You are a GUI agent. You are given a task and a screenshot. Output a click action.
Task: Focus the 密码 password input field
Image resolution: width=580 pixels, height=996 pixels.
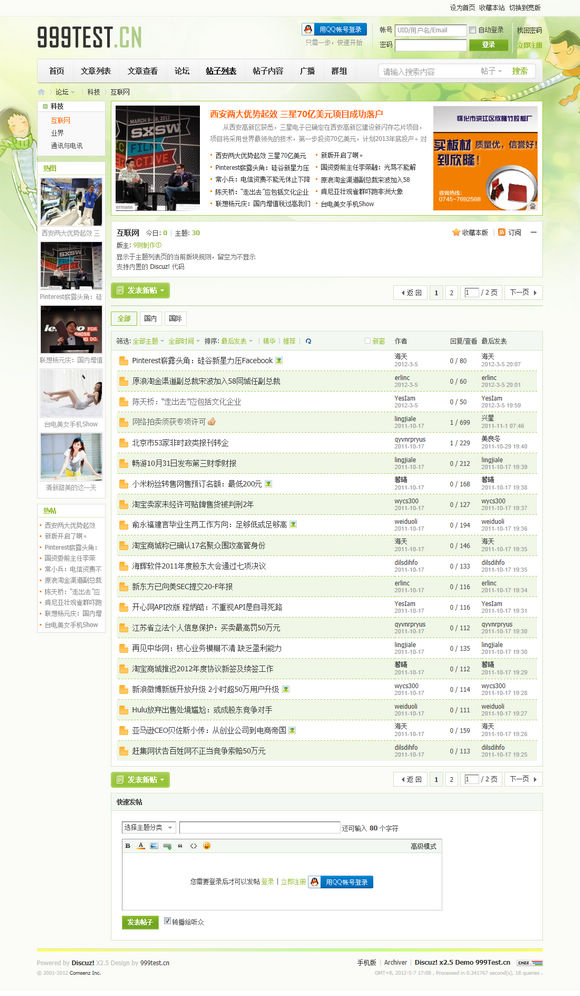coord(431,45)
